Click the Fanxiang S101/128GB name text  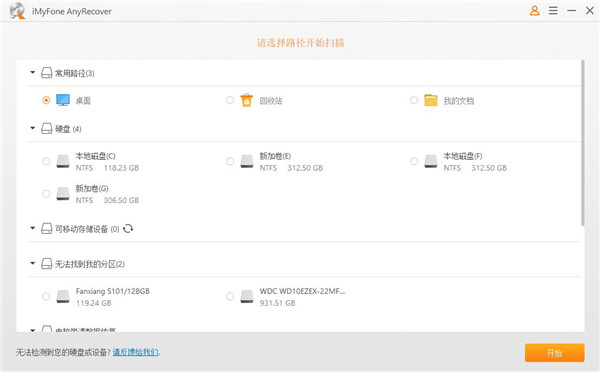point(113,291)
